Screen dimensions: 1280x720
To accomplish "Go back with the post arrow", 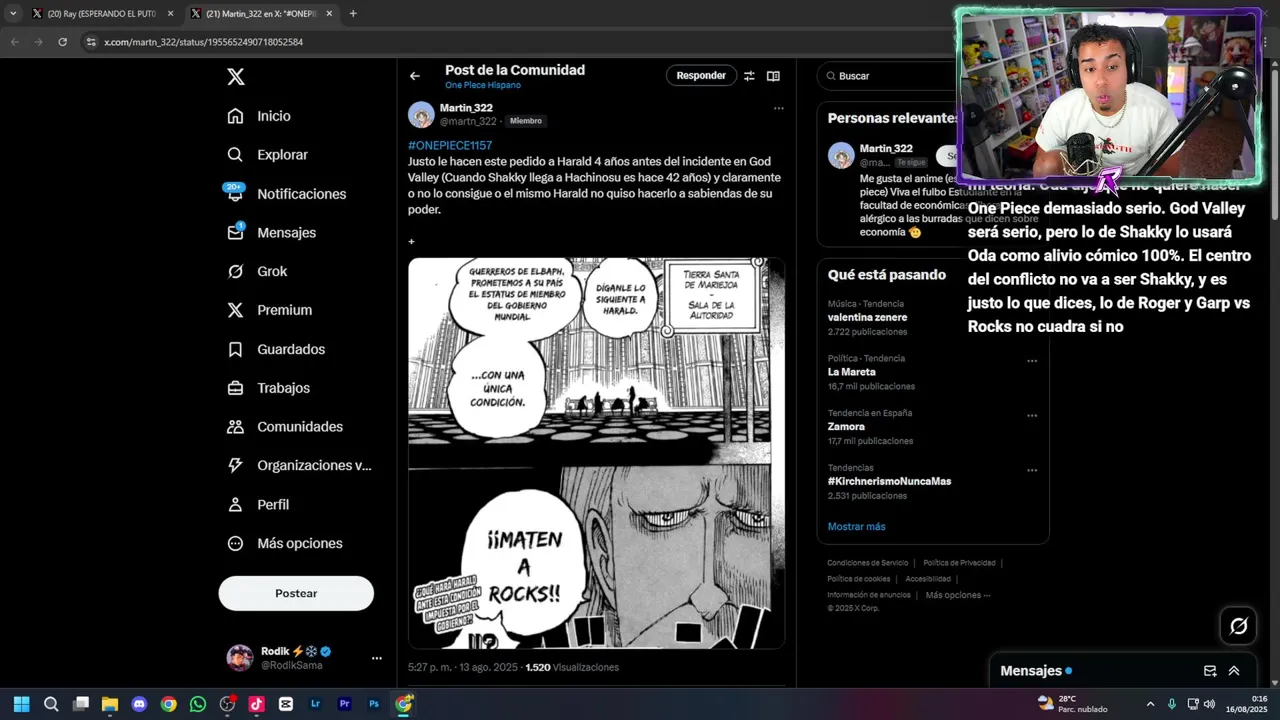I will 414,76.
